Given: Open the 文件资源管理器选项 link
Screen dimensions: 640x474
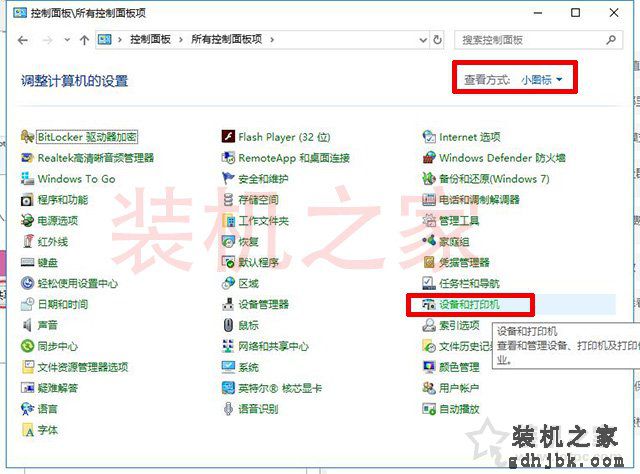Looking at the screenshot, I should [x=82, y=367].
